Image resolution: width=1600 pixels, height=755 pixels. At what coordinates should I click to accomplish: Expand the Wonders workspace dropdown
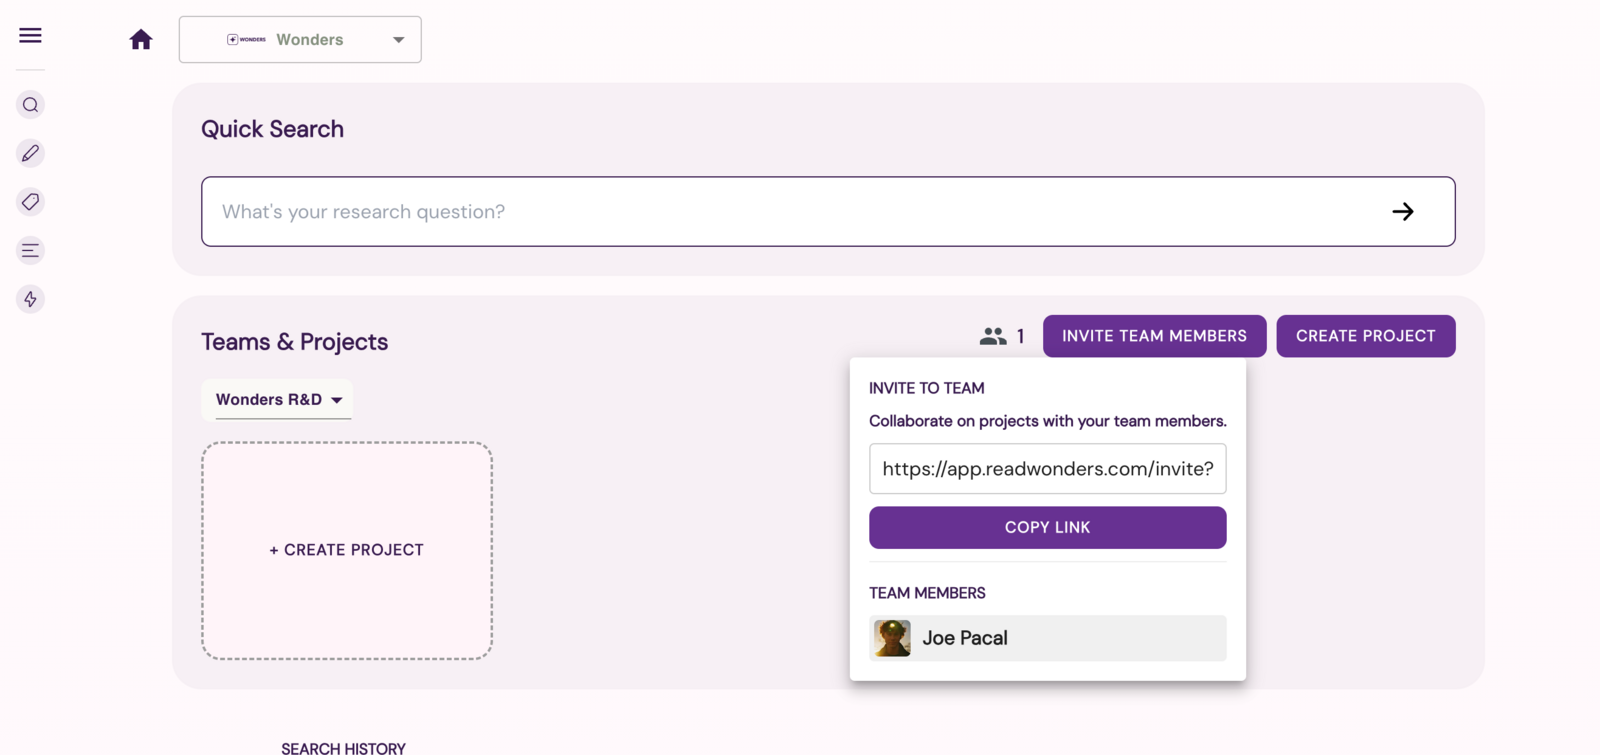[x=300, y=39]
